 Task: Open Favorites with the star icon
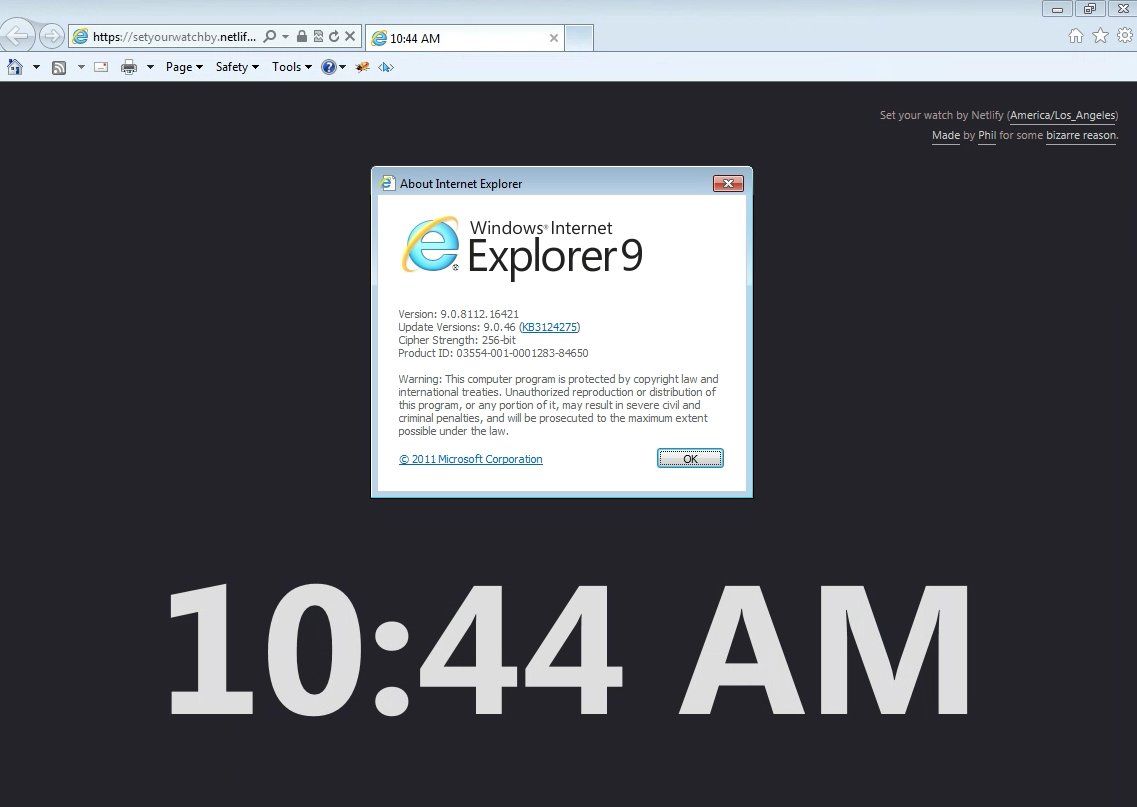[x=1101, y=36]
